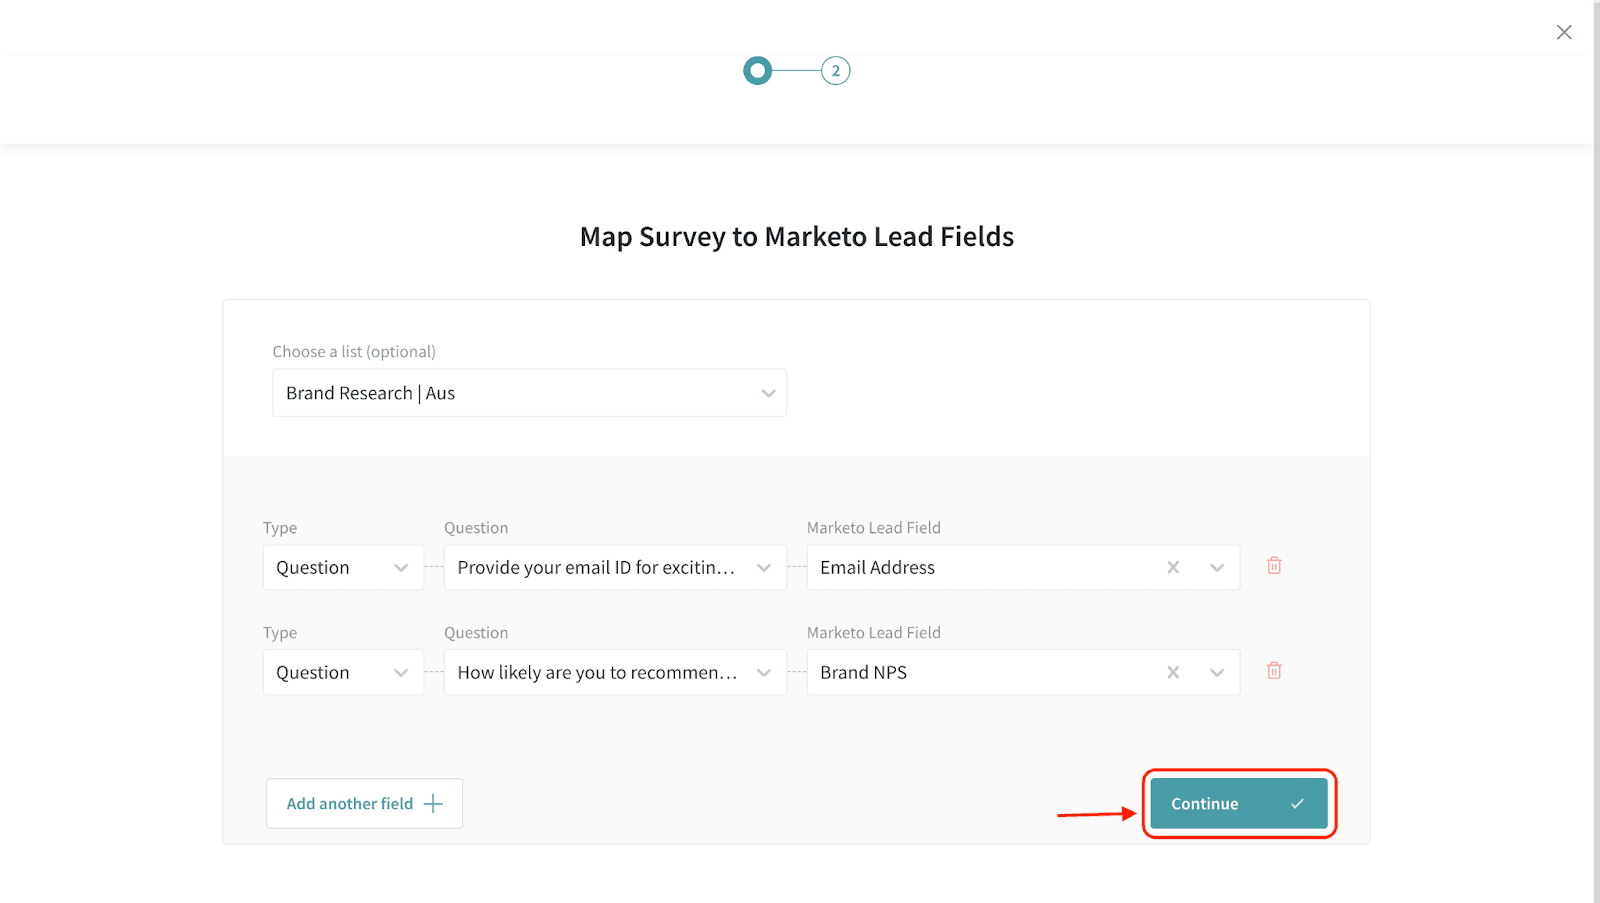Expand Email Address lead field chevron
Viewport: 1600px width, 903px height.
1217,567
